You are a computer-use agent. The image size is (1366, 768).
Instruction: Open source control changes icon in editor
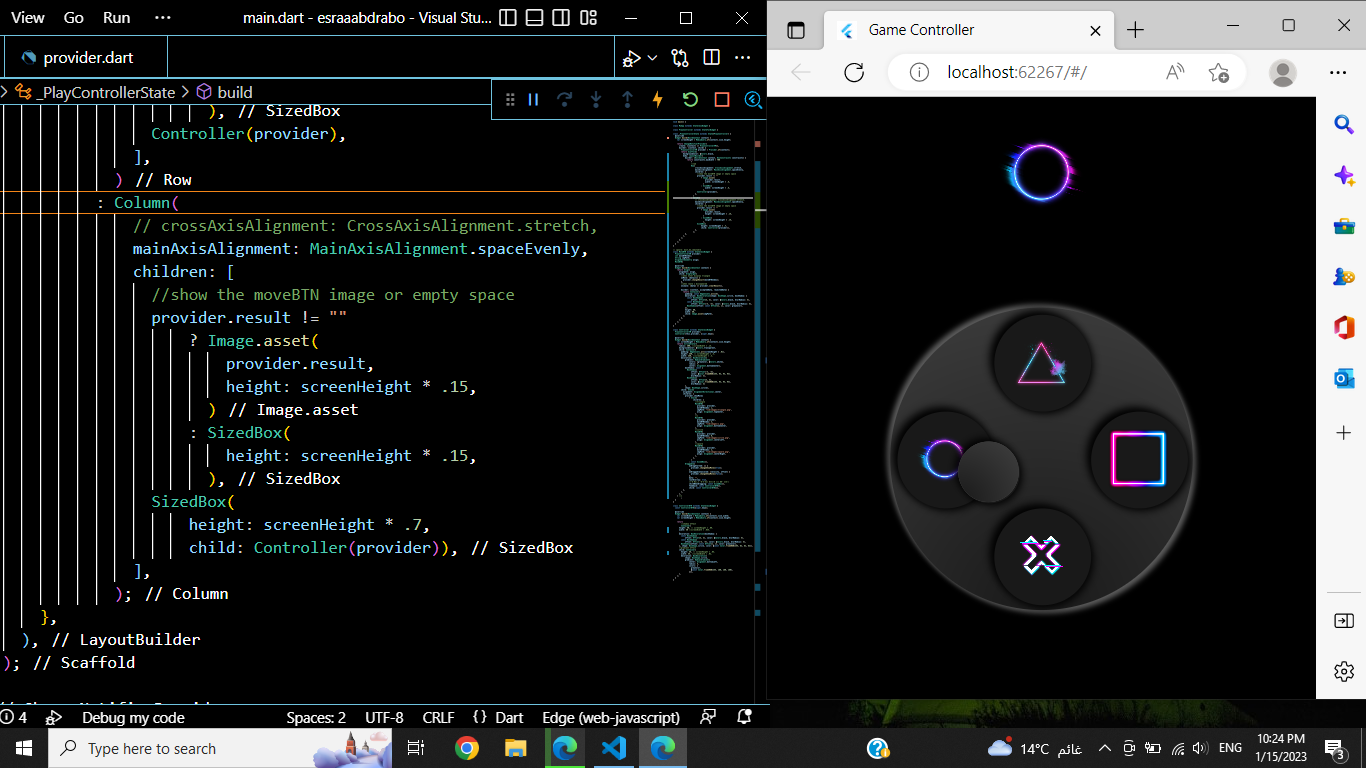(680, 58)
